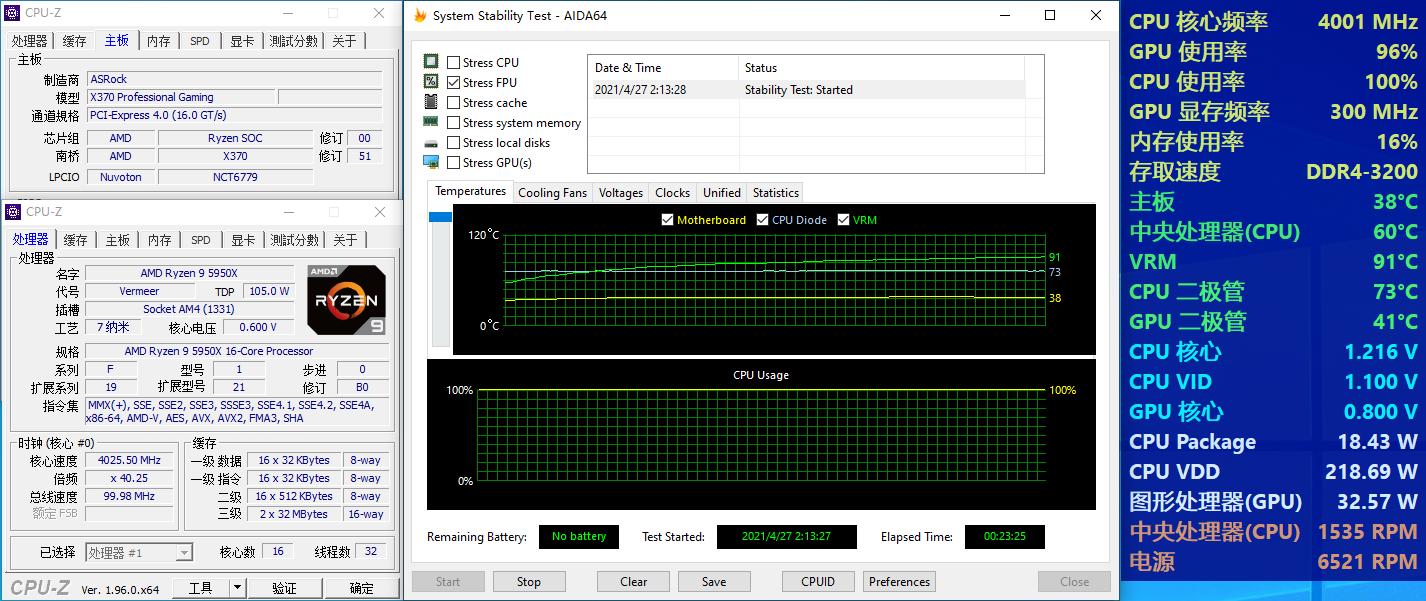Open the SPD tab in the lower CPU-Z window
Image resolution: width=1426 pixels, height=601 pixels.
[x=201, y=240]
